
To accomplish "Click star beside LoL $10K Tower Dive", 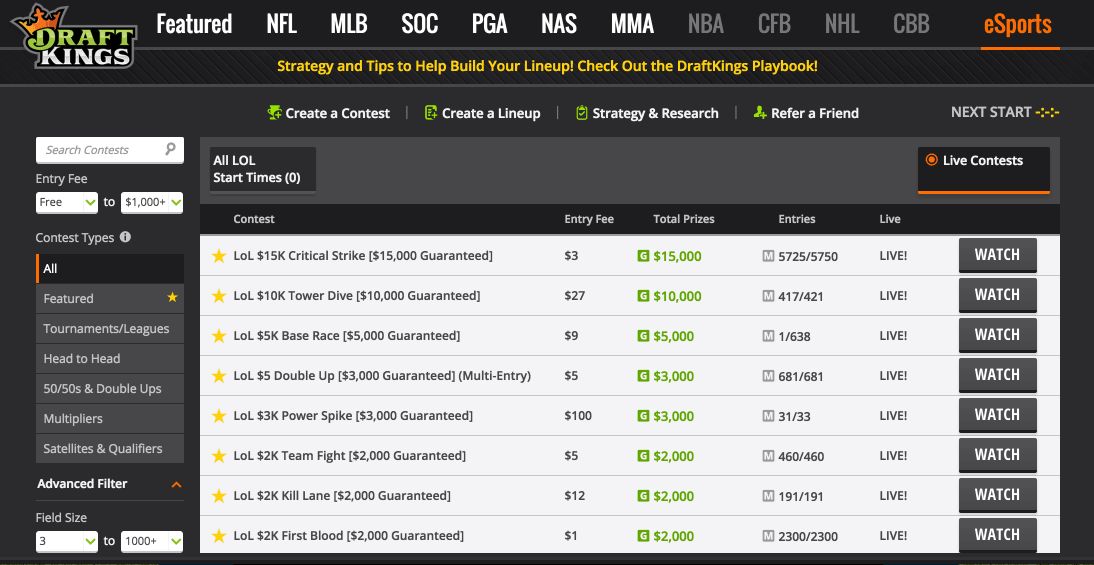I will tap(219, 296).
